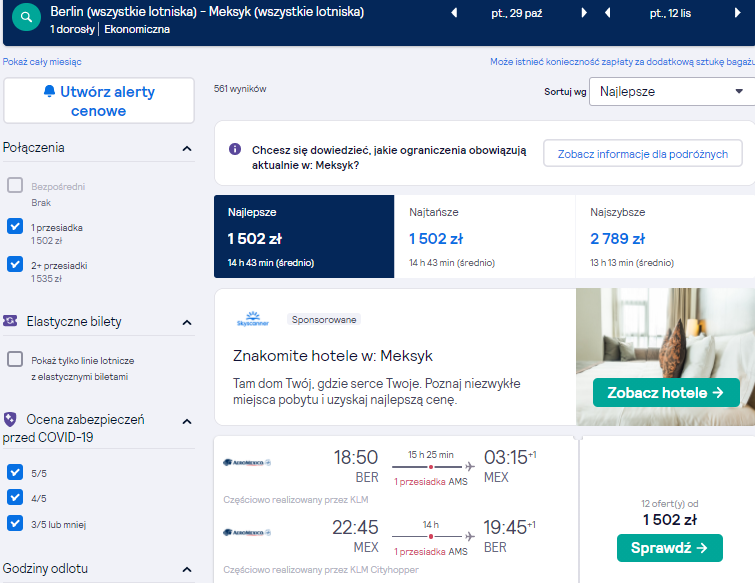Uncheck the 5/5 COVID rating
This screenshot has height=583, width=755.
point(15,472)
